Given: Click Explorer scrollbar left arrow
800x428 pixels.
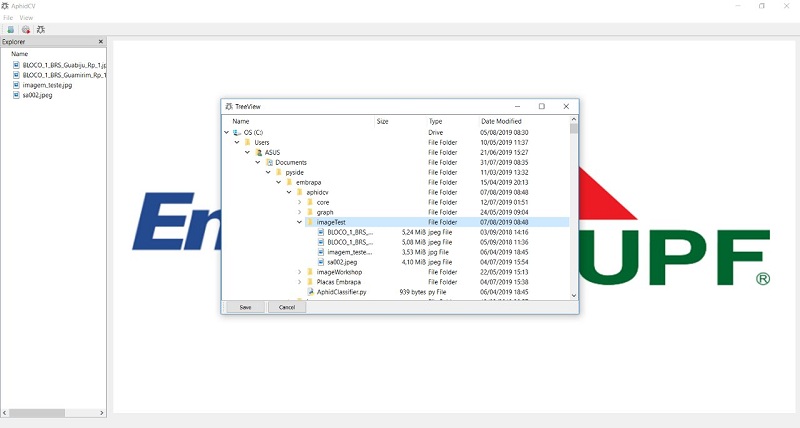Looking at the screenshot, I should (5, 413).
